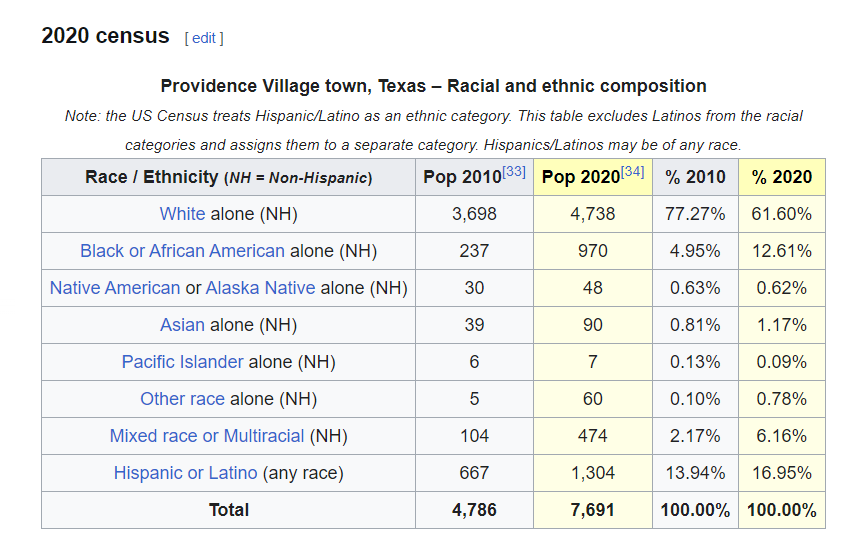Click citation [34] next to Pop 2020

(632, 172)
